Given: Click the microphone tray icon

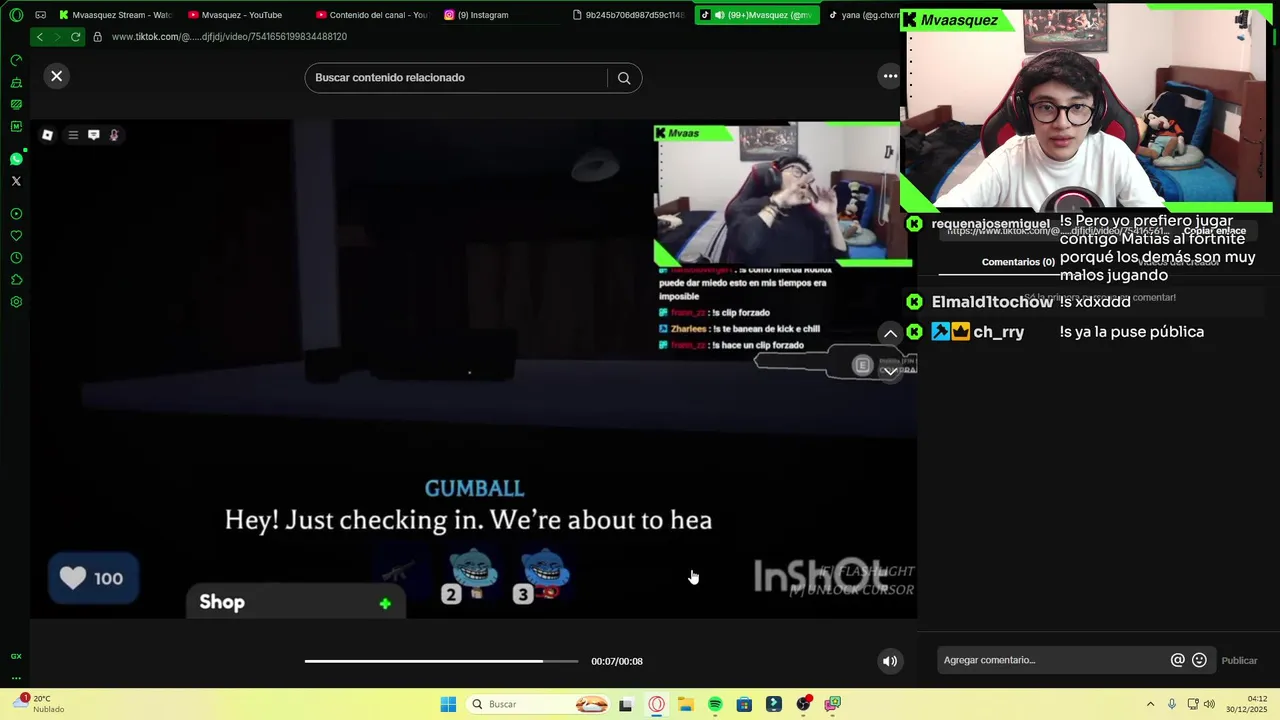Looking at the screenshot, I should (x=1172, y=704).
